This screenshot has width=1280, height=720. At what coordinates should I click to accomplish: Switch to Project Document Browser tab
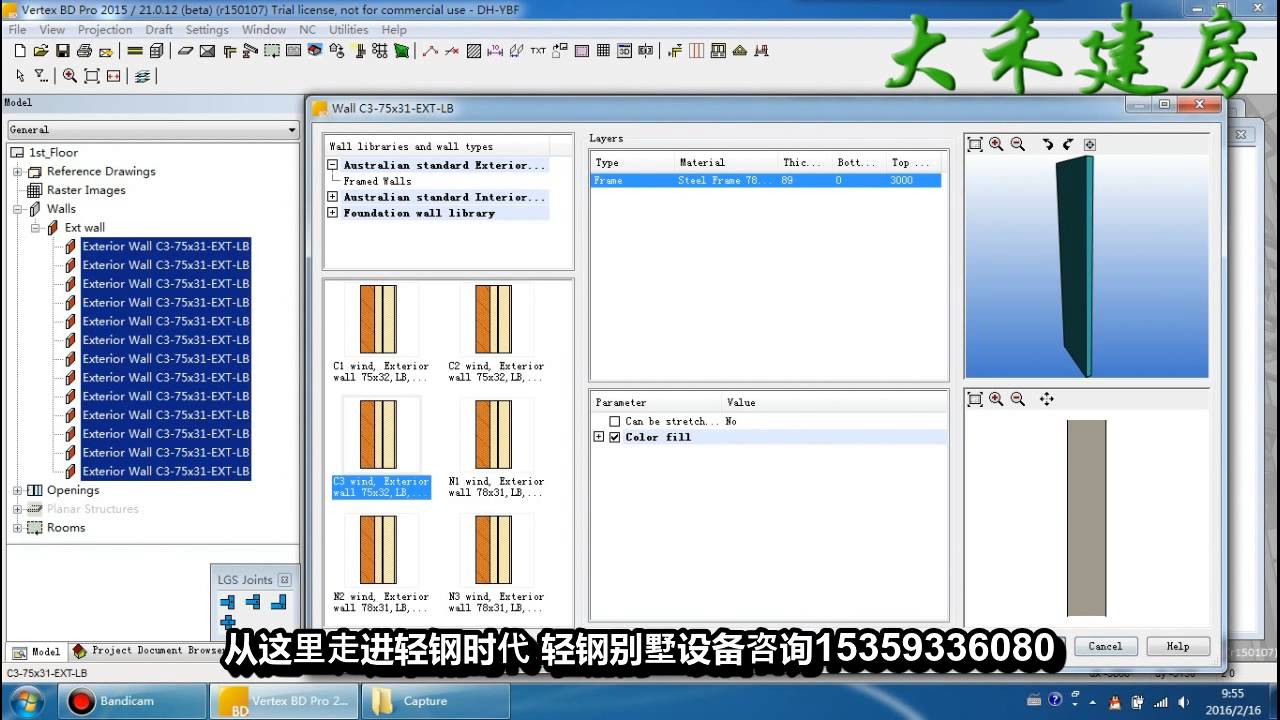click(x=150, y=651)
